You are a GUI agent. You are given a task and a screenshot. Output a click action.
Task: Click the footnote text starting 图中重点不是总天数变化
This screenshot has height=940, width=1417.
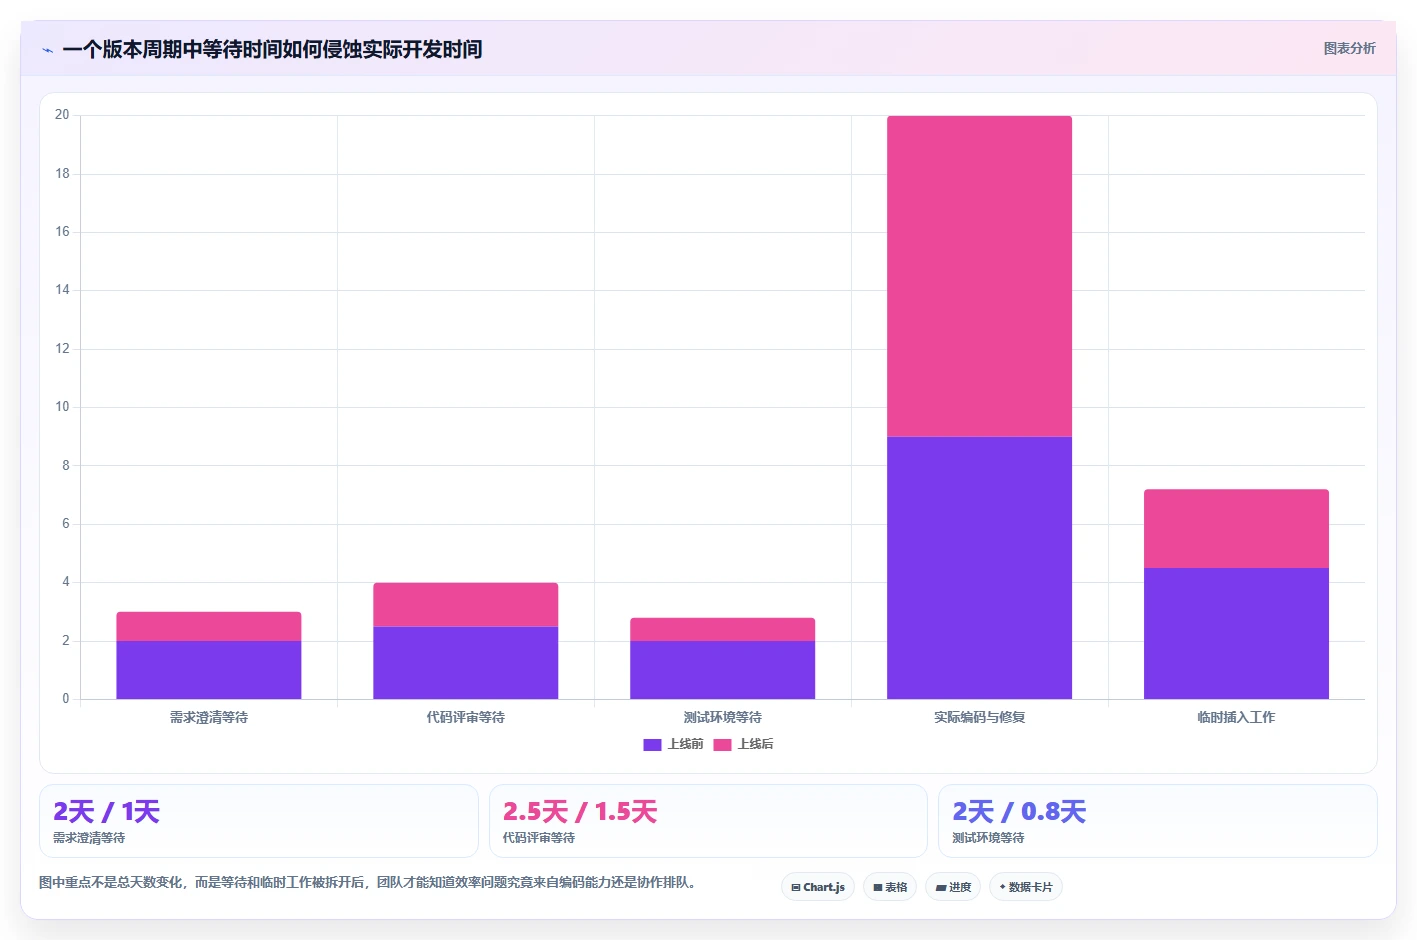click(x=367, y=883)
